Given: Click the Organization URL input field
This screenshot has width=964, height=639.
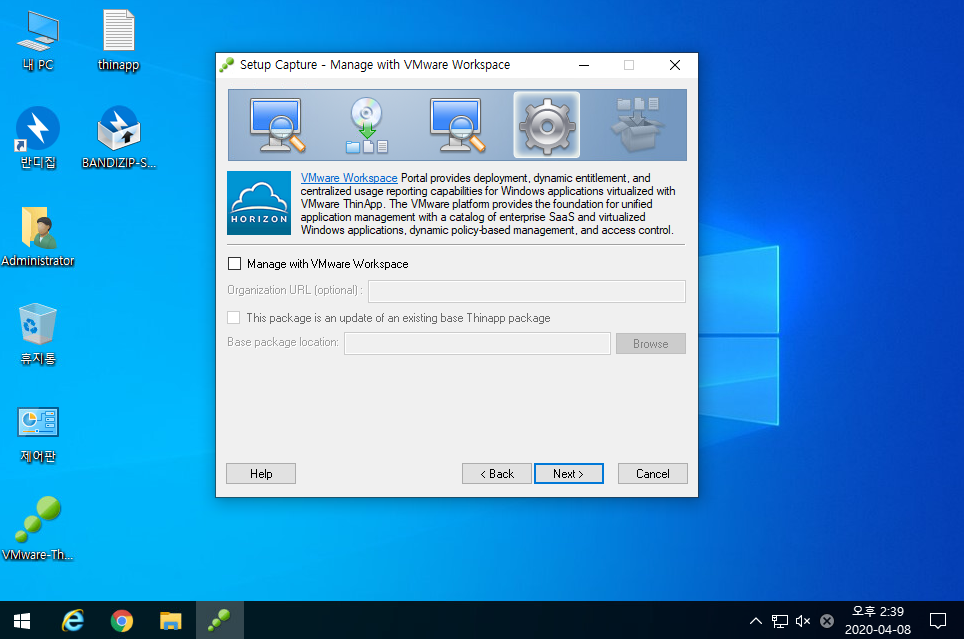Looking at the screenshot, I should pyautogui.click(x=527, y=291).
